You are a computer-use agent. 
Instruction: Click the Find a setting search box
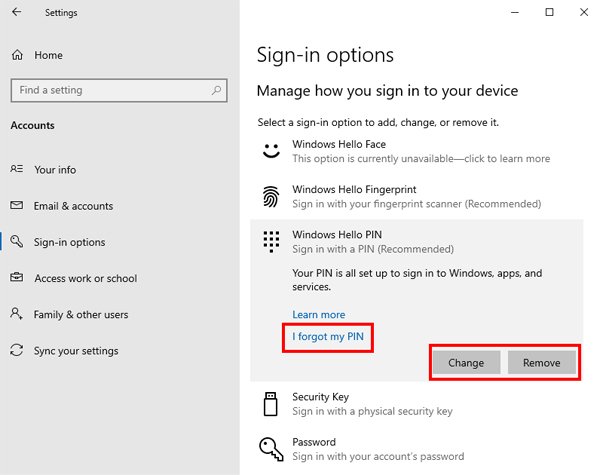coord(110,90)
